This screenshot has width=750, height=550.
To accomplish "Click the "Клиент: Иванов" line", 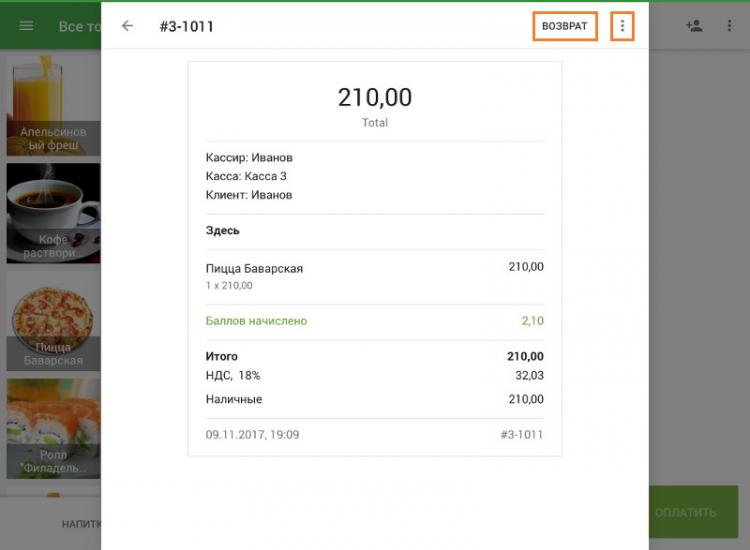I will point(249,195).
